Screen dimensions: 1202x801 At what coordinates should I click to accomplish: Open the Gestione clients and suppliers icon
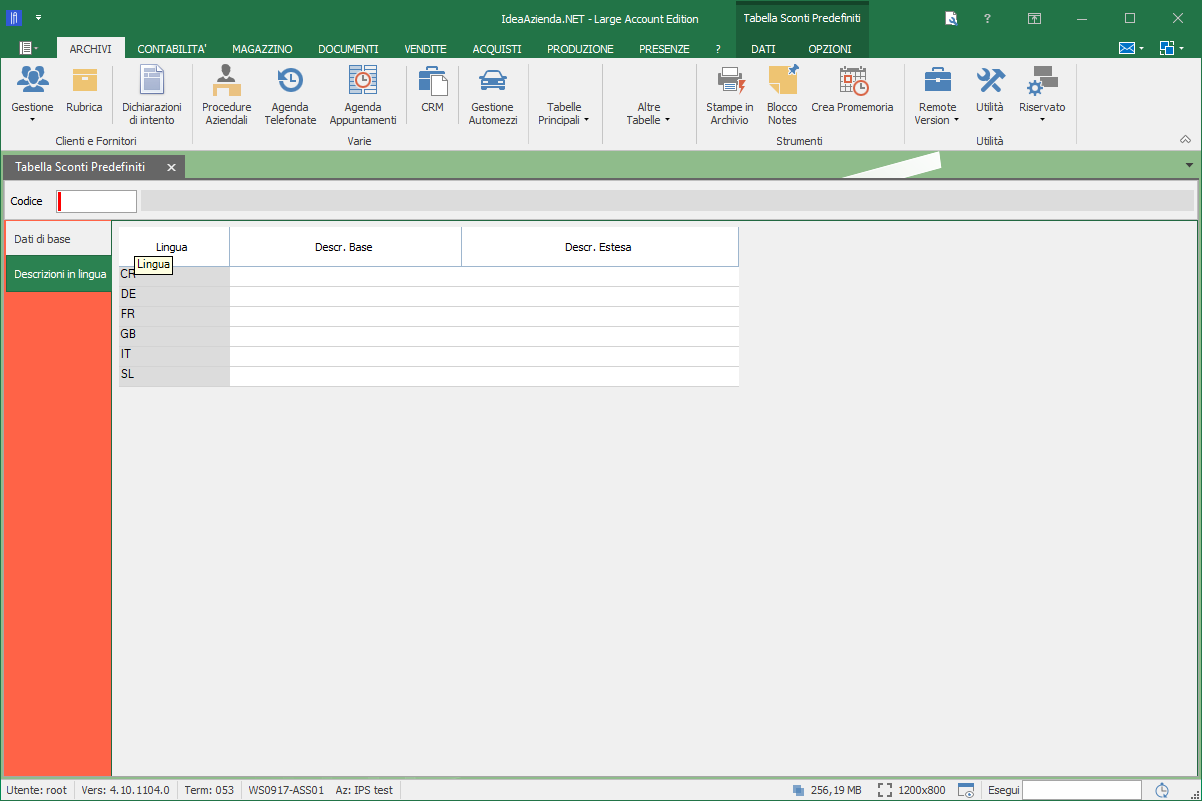pos(32,94)
